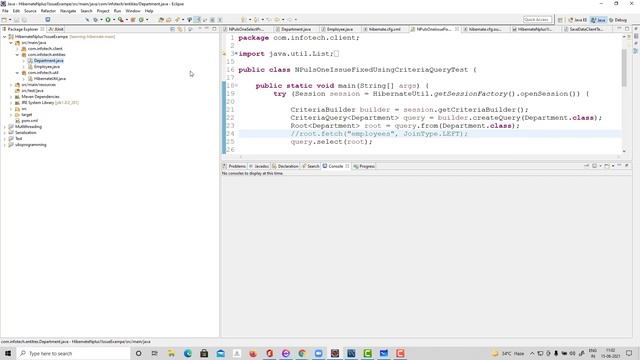Maximize the Package Explorer panel
The height and width of the screenshot is (360, 640).
pyautogui.click(x=214, y=29)
